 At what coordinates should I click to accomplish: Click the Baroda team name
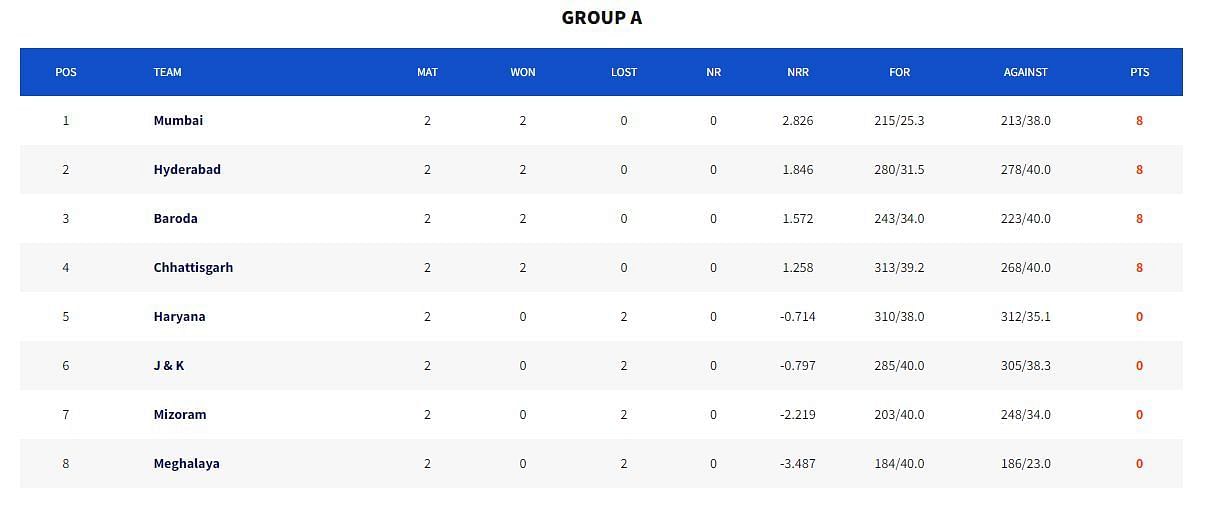click(175, 218)
